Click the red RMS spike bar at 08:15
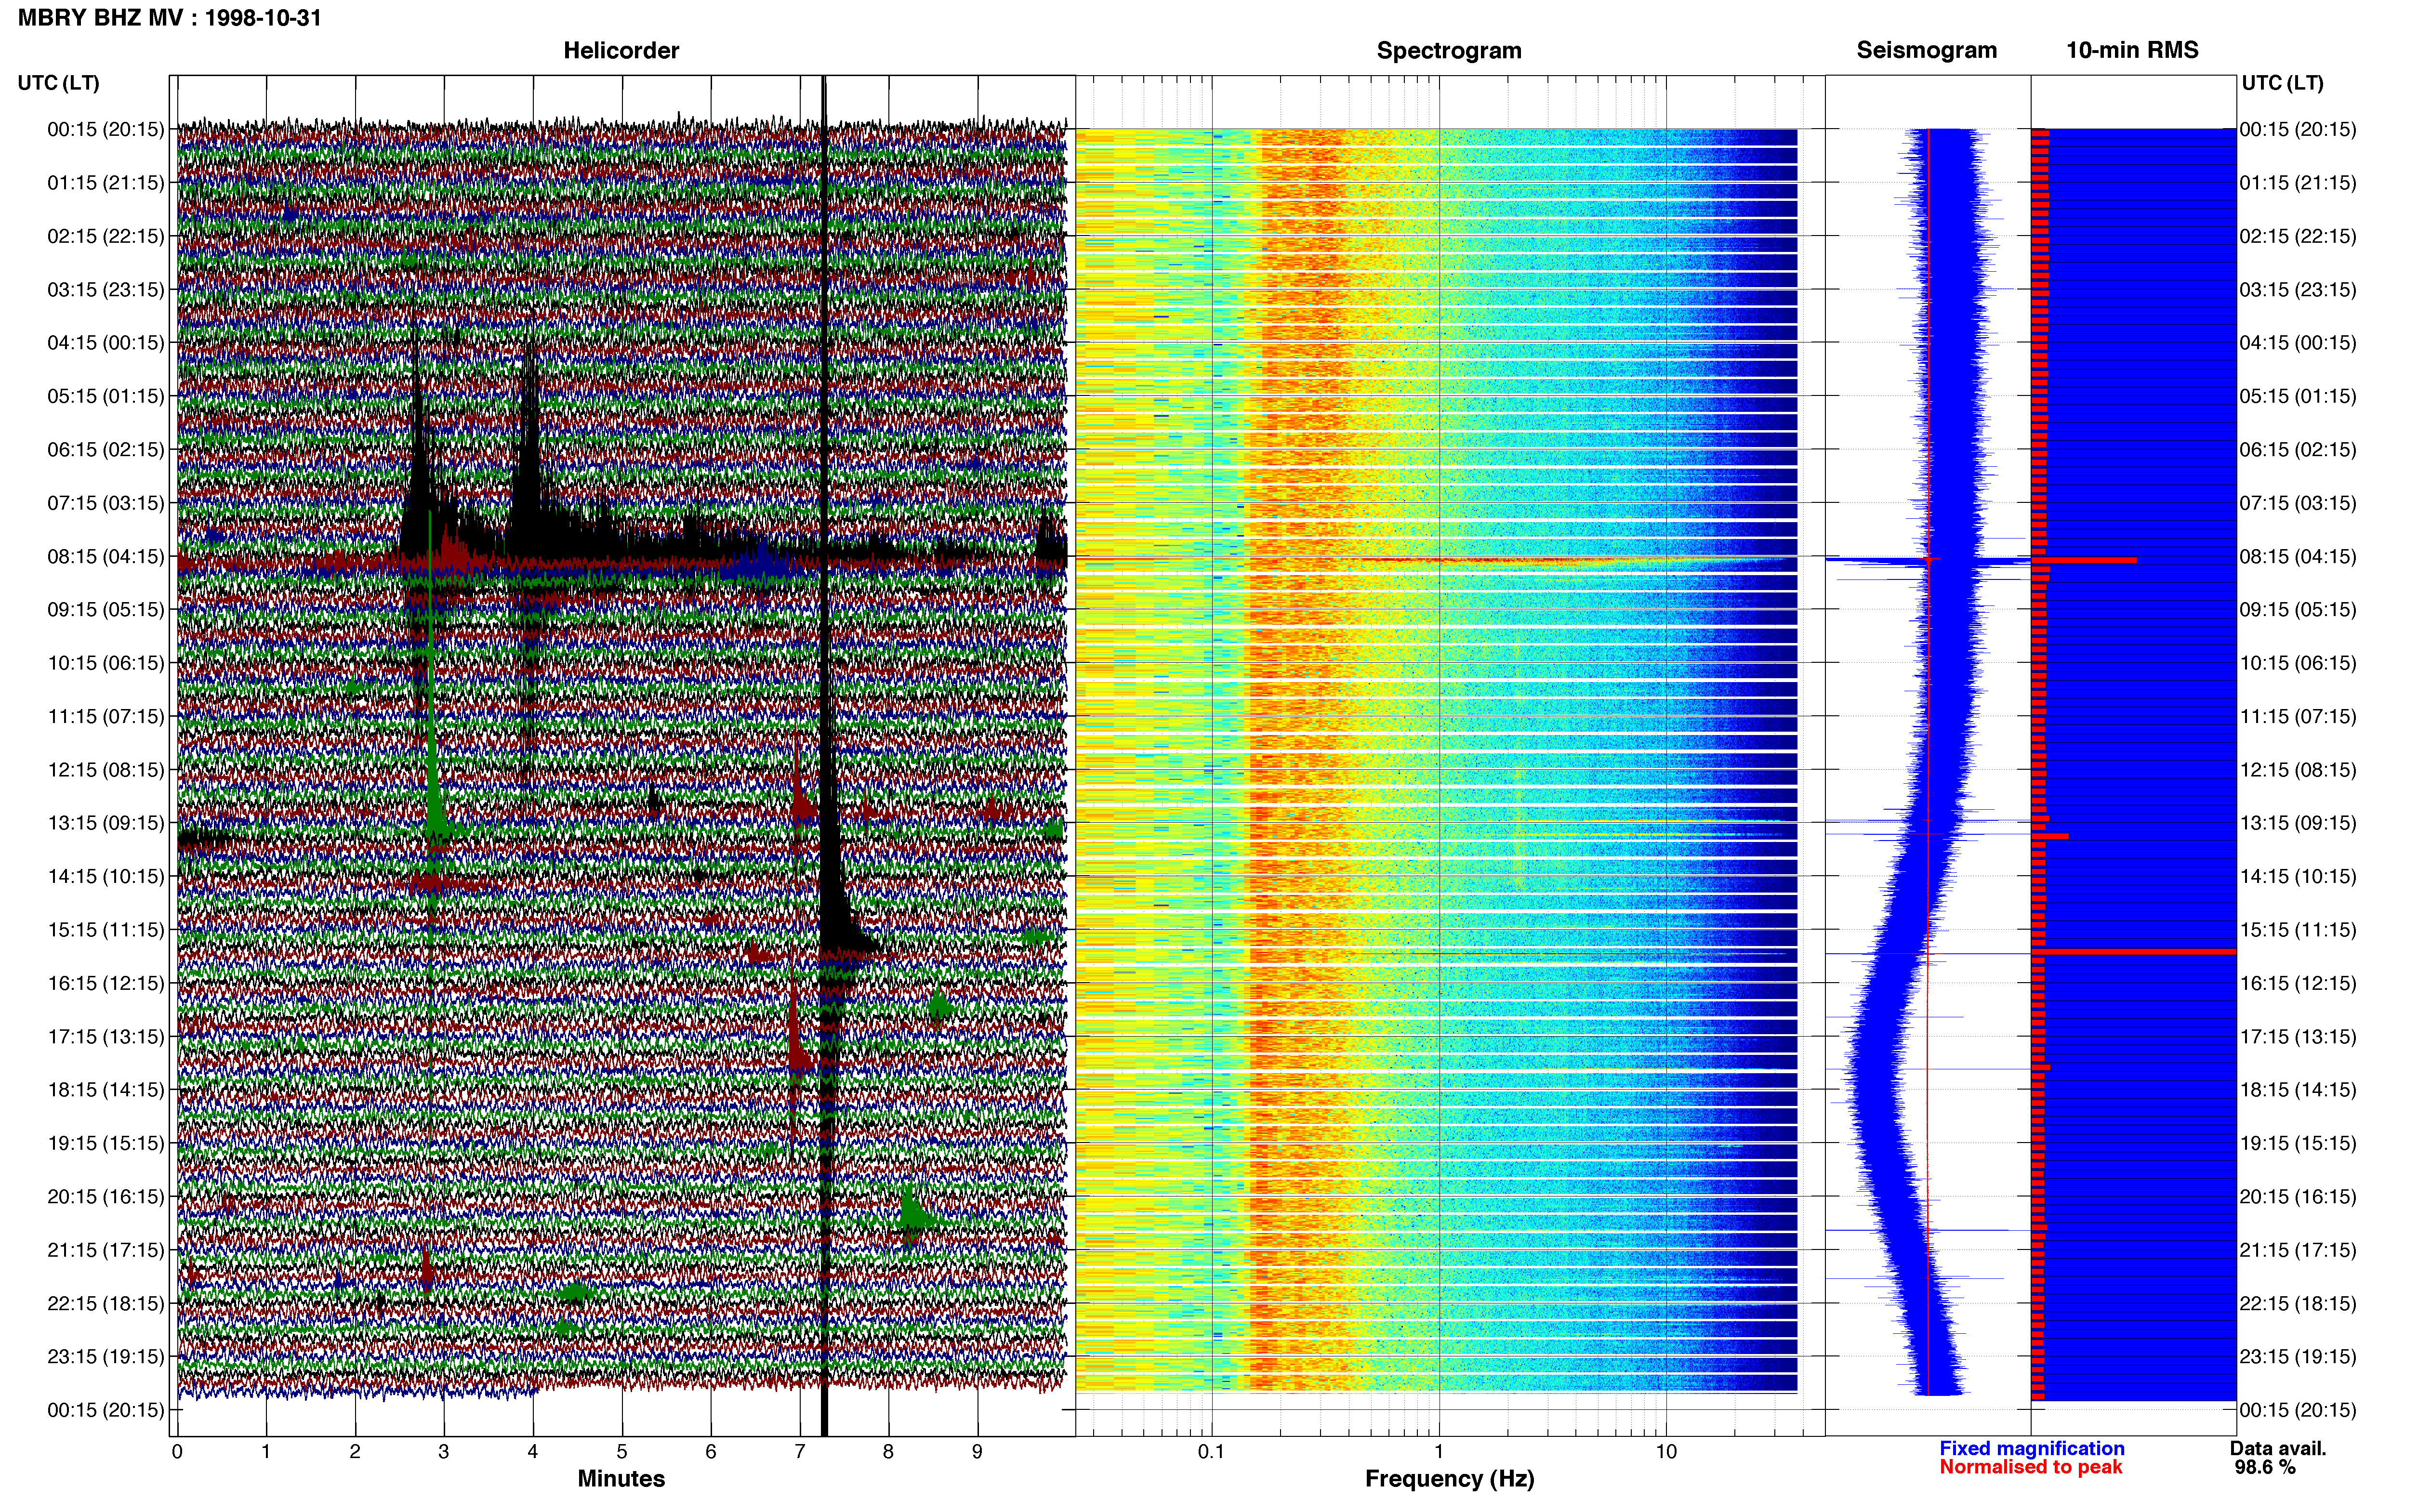The height and width of the screenshot is (1512, 2418). coord(2083,560)
